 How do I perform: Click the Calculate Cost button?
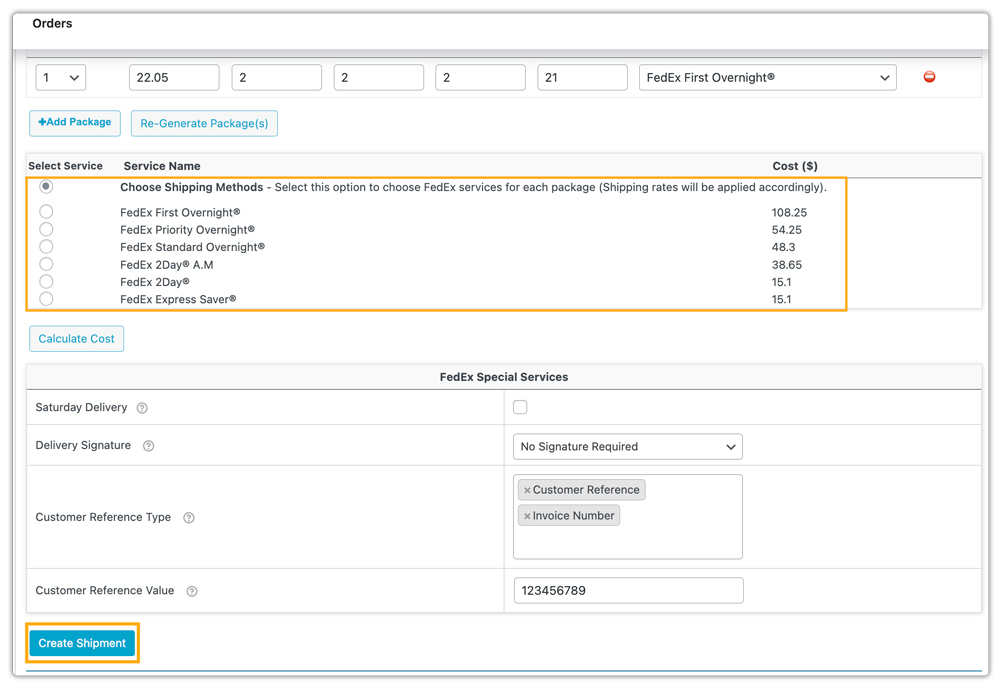pos(76,339)
